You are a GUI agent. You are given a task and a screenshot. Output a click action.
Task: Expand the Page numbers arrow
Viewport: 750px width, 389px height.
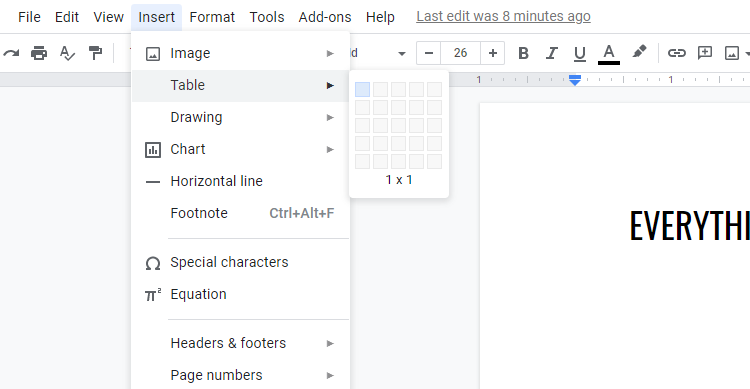(330, 375)
